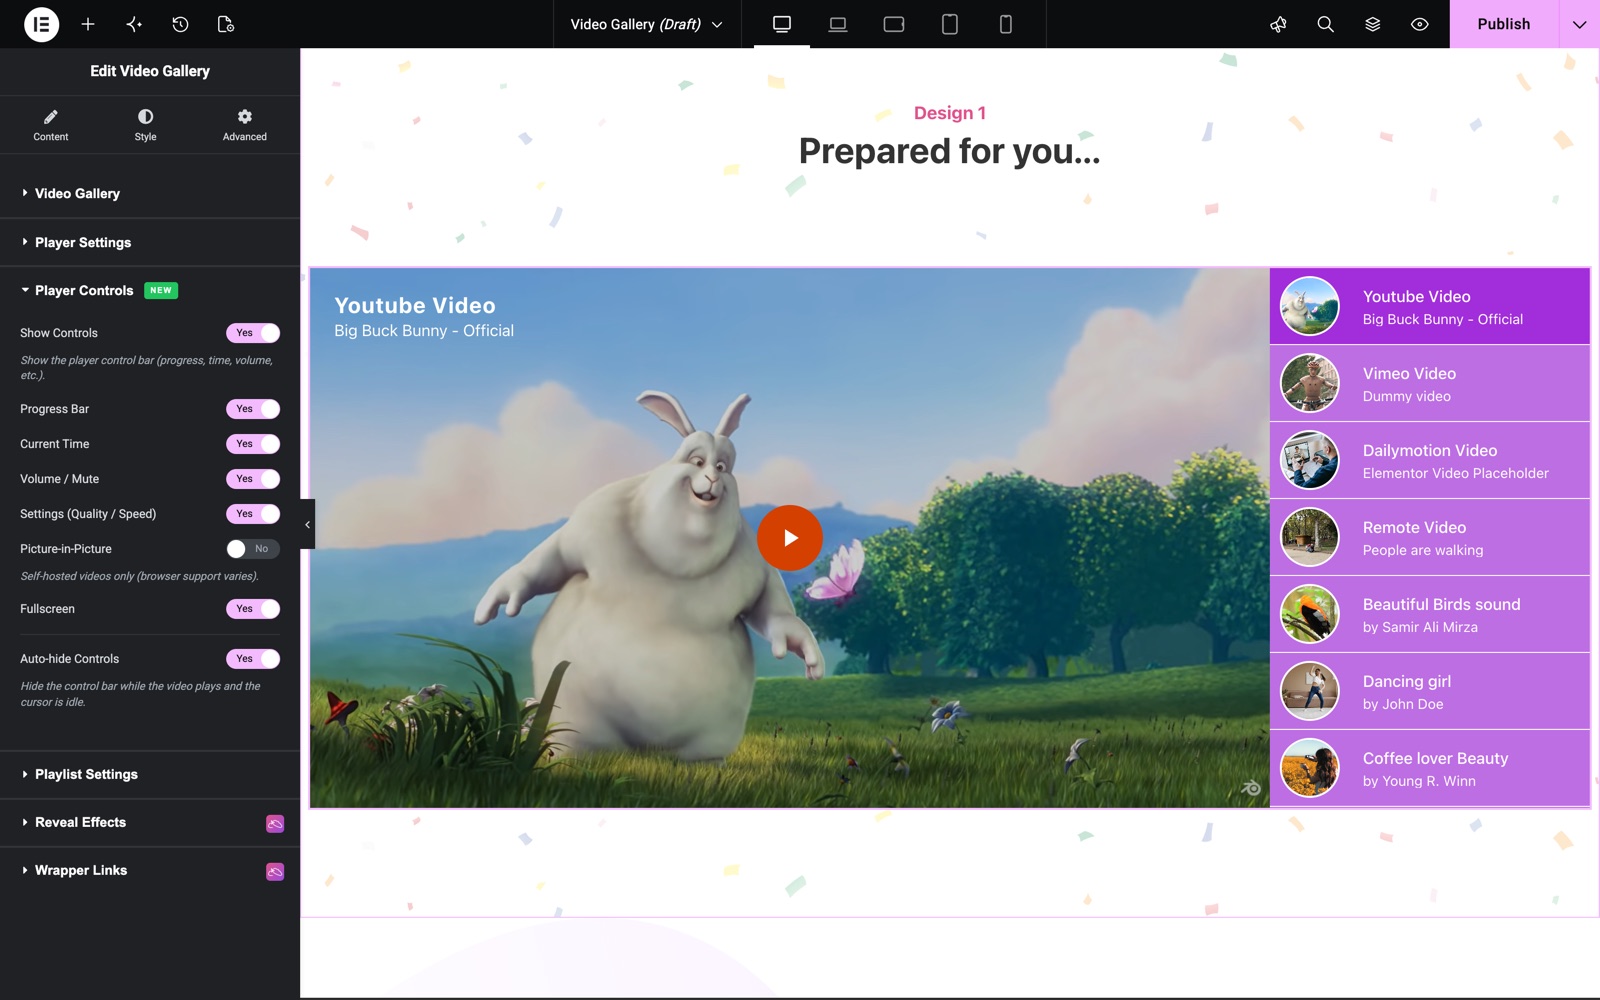Click the Publish button
1600x1000 pixels.
pos(1504,24)
